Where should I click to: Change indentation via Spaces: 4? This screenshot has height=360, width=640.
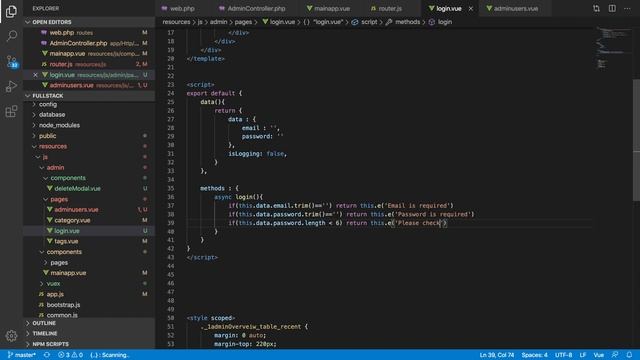tap(534, 355)
